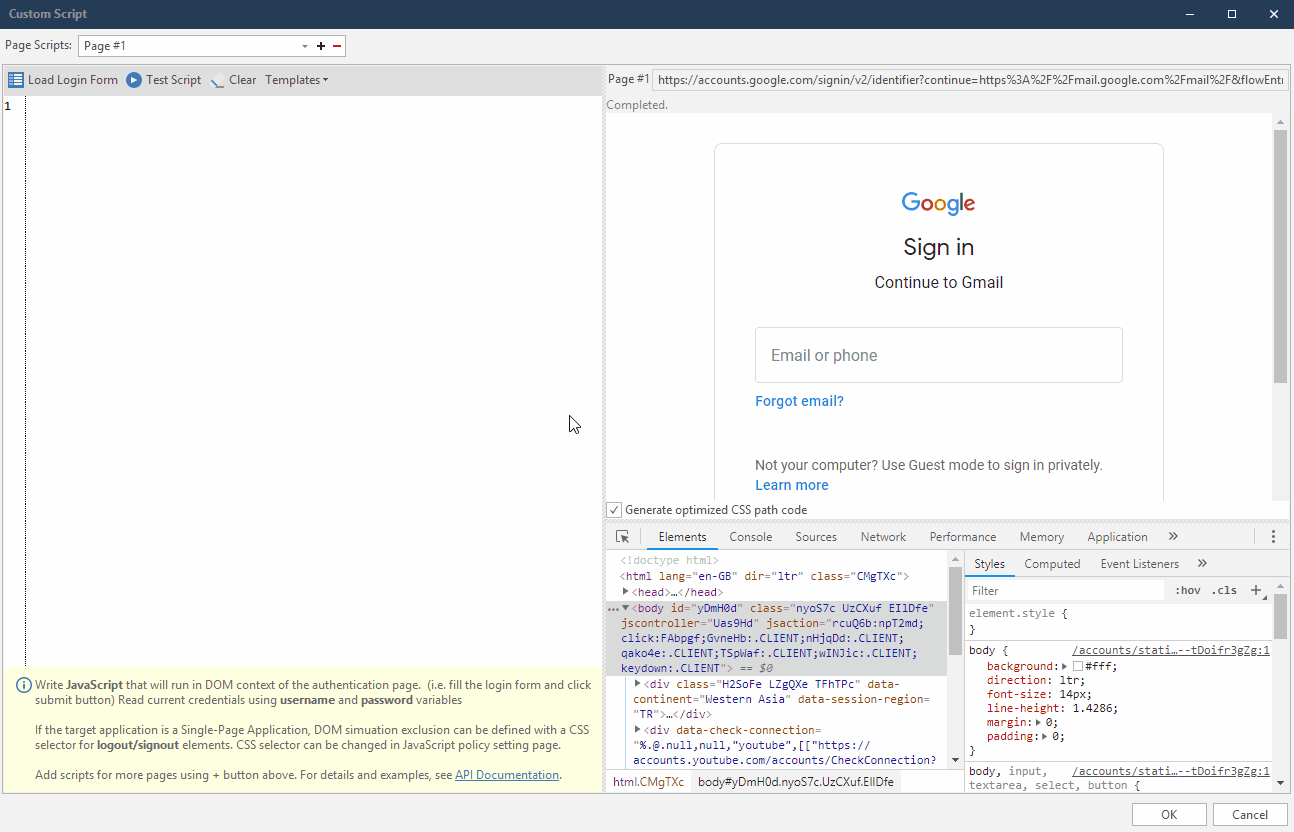This screenshot has width=1294, height=832.
Task: Click the Clear script icon
Action: point(217,80)
